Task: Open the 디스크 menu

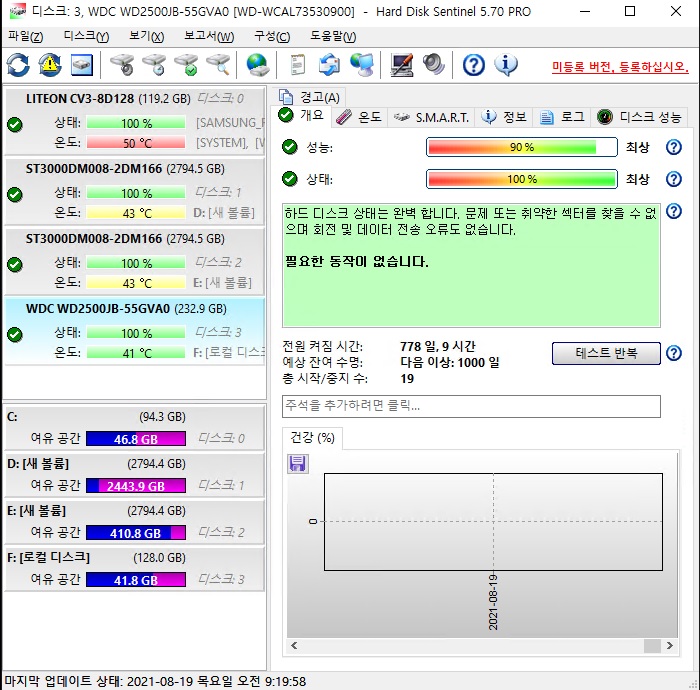Action: (86, 36)
